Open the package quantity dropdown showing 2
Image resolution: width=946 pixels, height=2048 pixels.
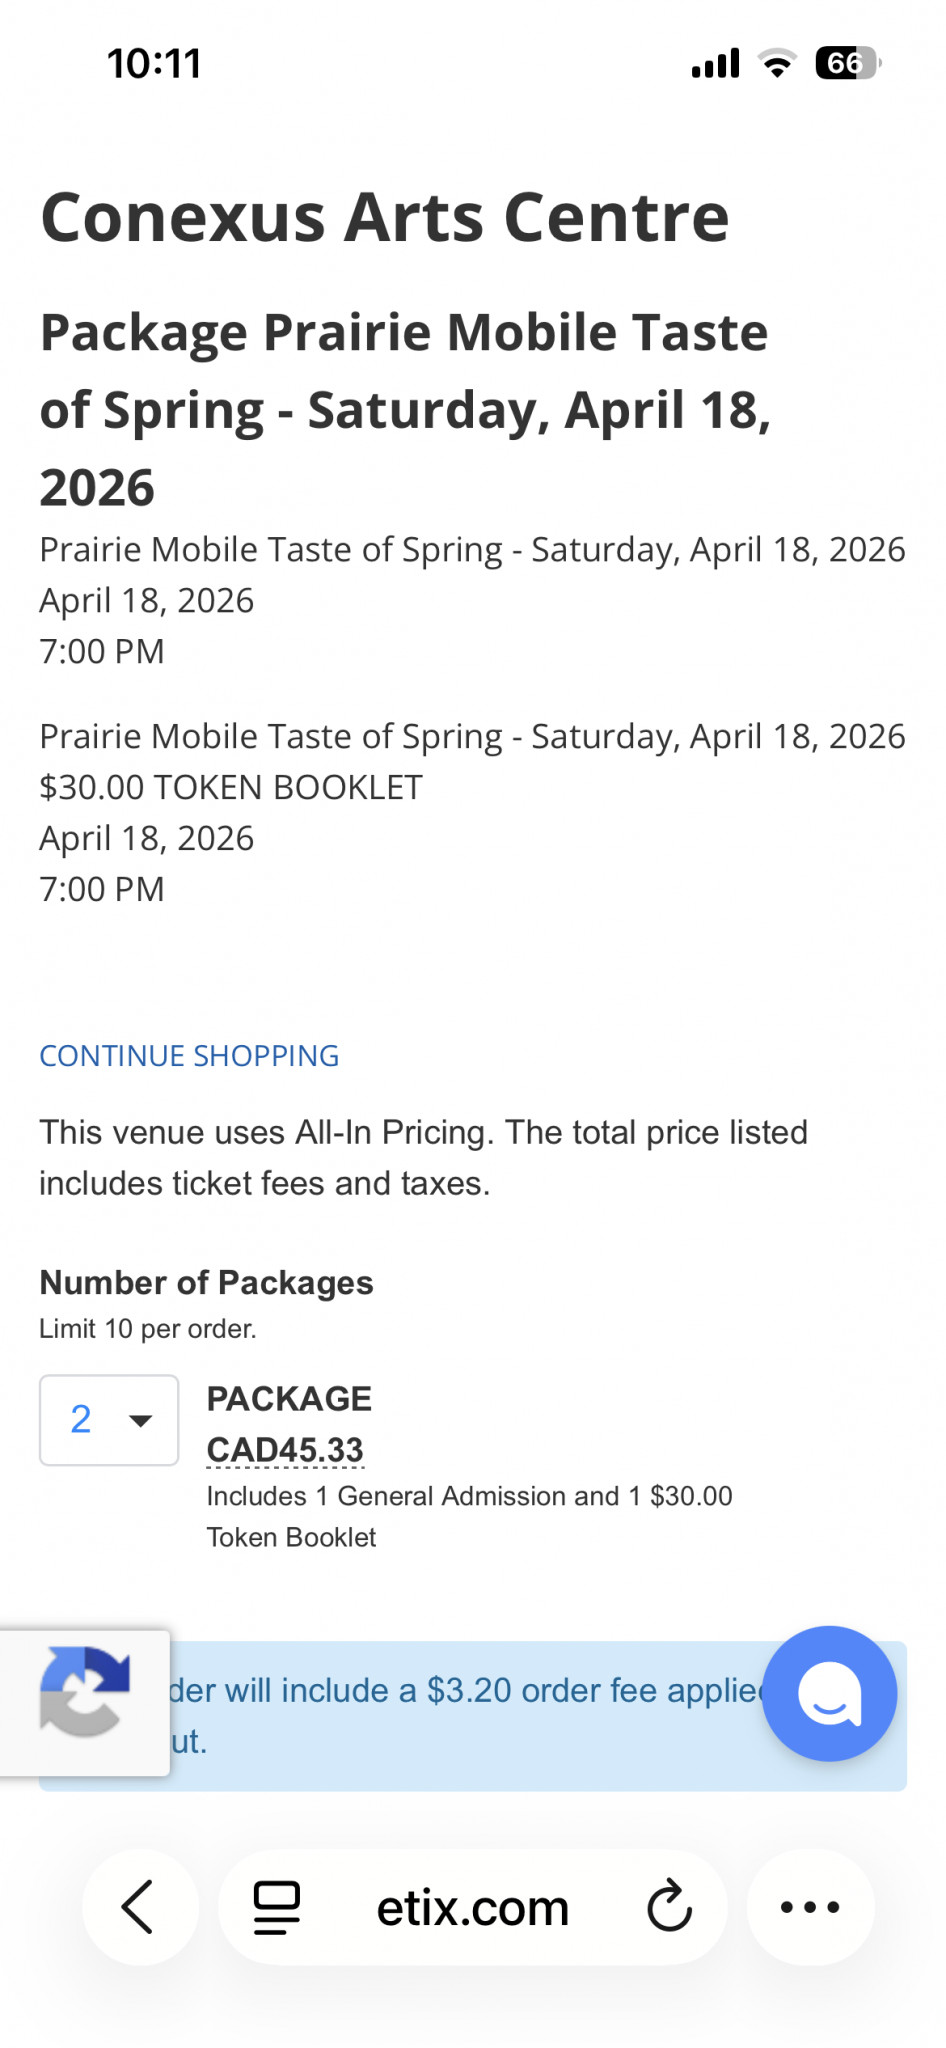(109, 1420)
